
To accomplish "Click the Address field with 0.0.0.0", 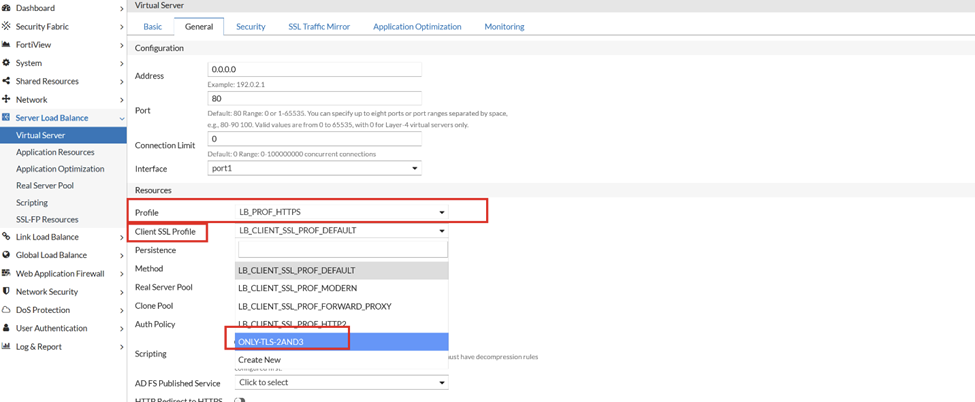I will click(315, 69).
